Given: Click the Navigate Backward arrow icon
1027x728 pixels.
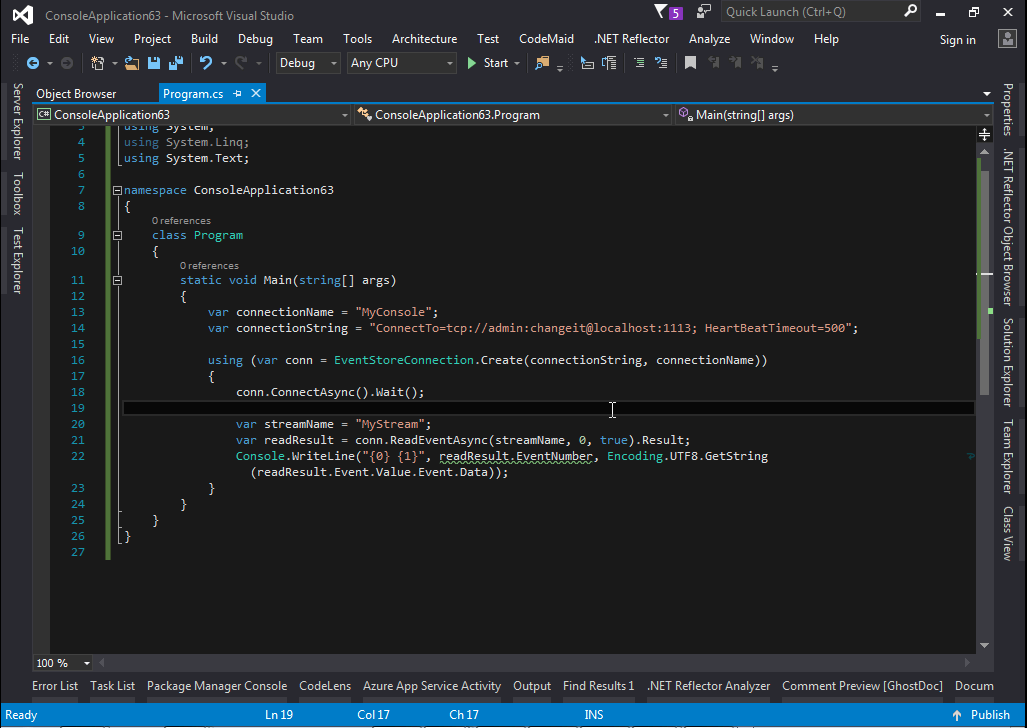Looking at the screenshot, I should point(32,63).
